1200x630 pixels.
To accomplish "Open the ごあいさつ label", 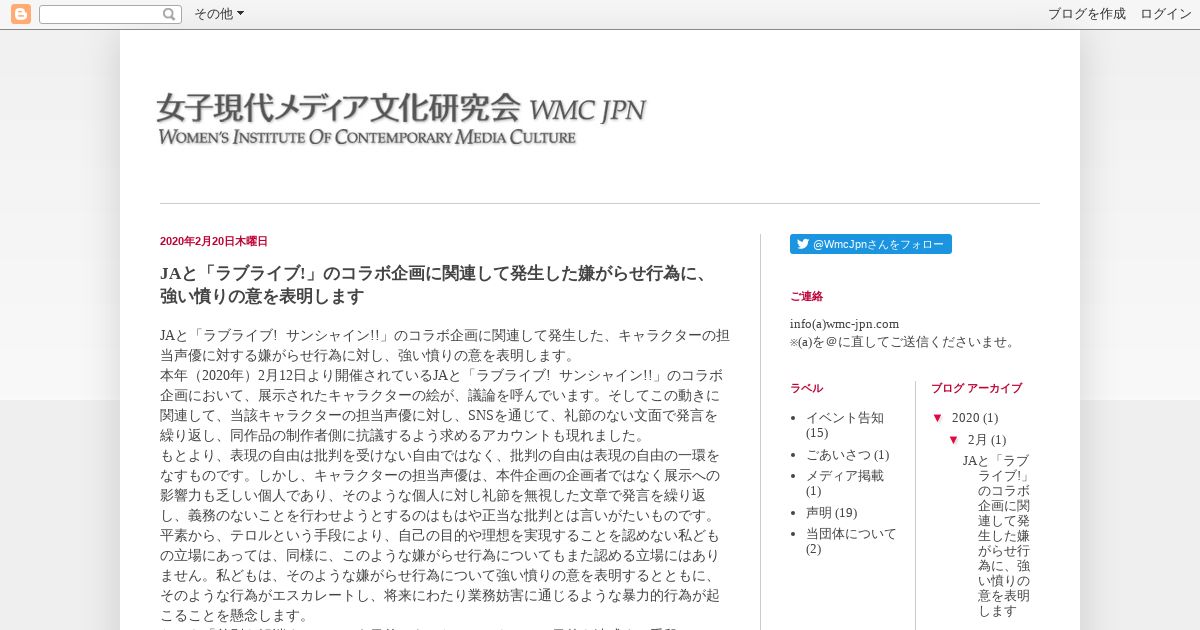I will coord(838,455).
